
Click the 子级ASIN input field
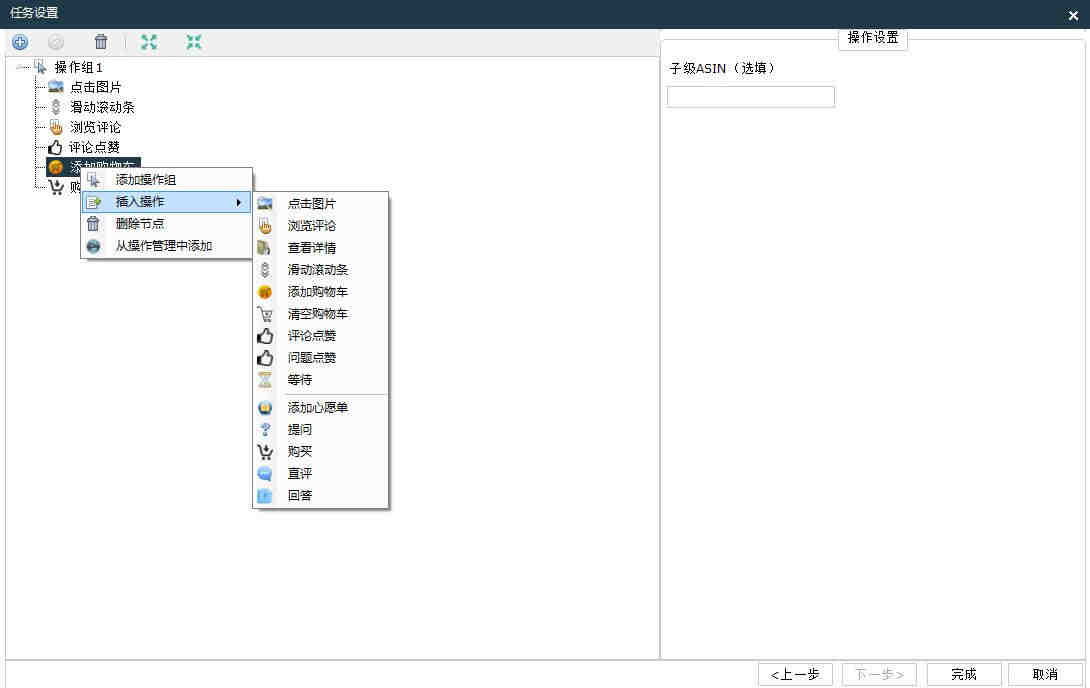(x=751, y=97)
